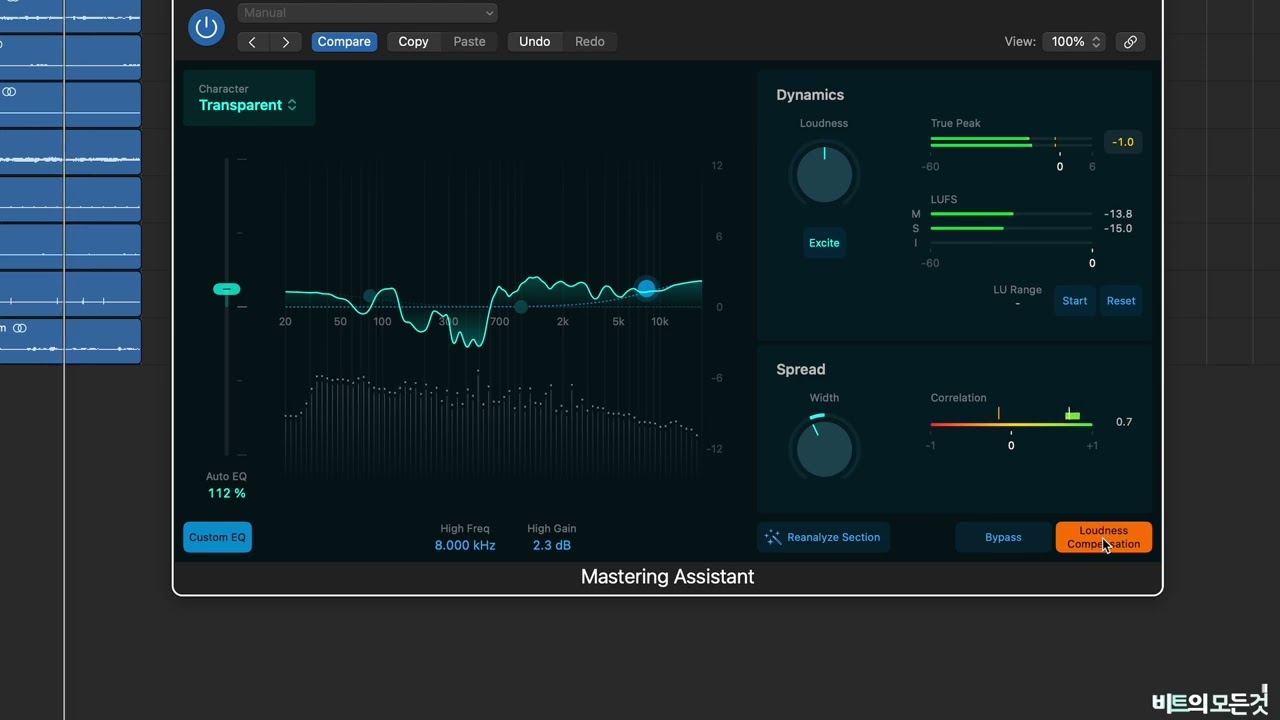Toggle the Compare button
The width and height of the screenshot is (1280, 720).
(344, 42)
